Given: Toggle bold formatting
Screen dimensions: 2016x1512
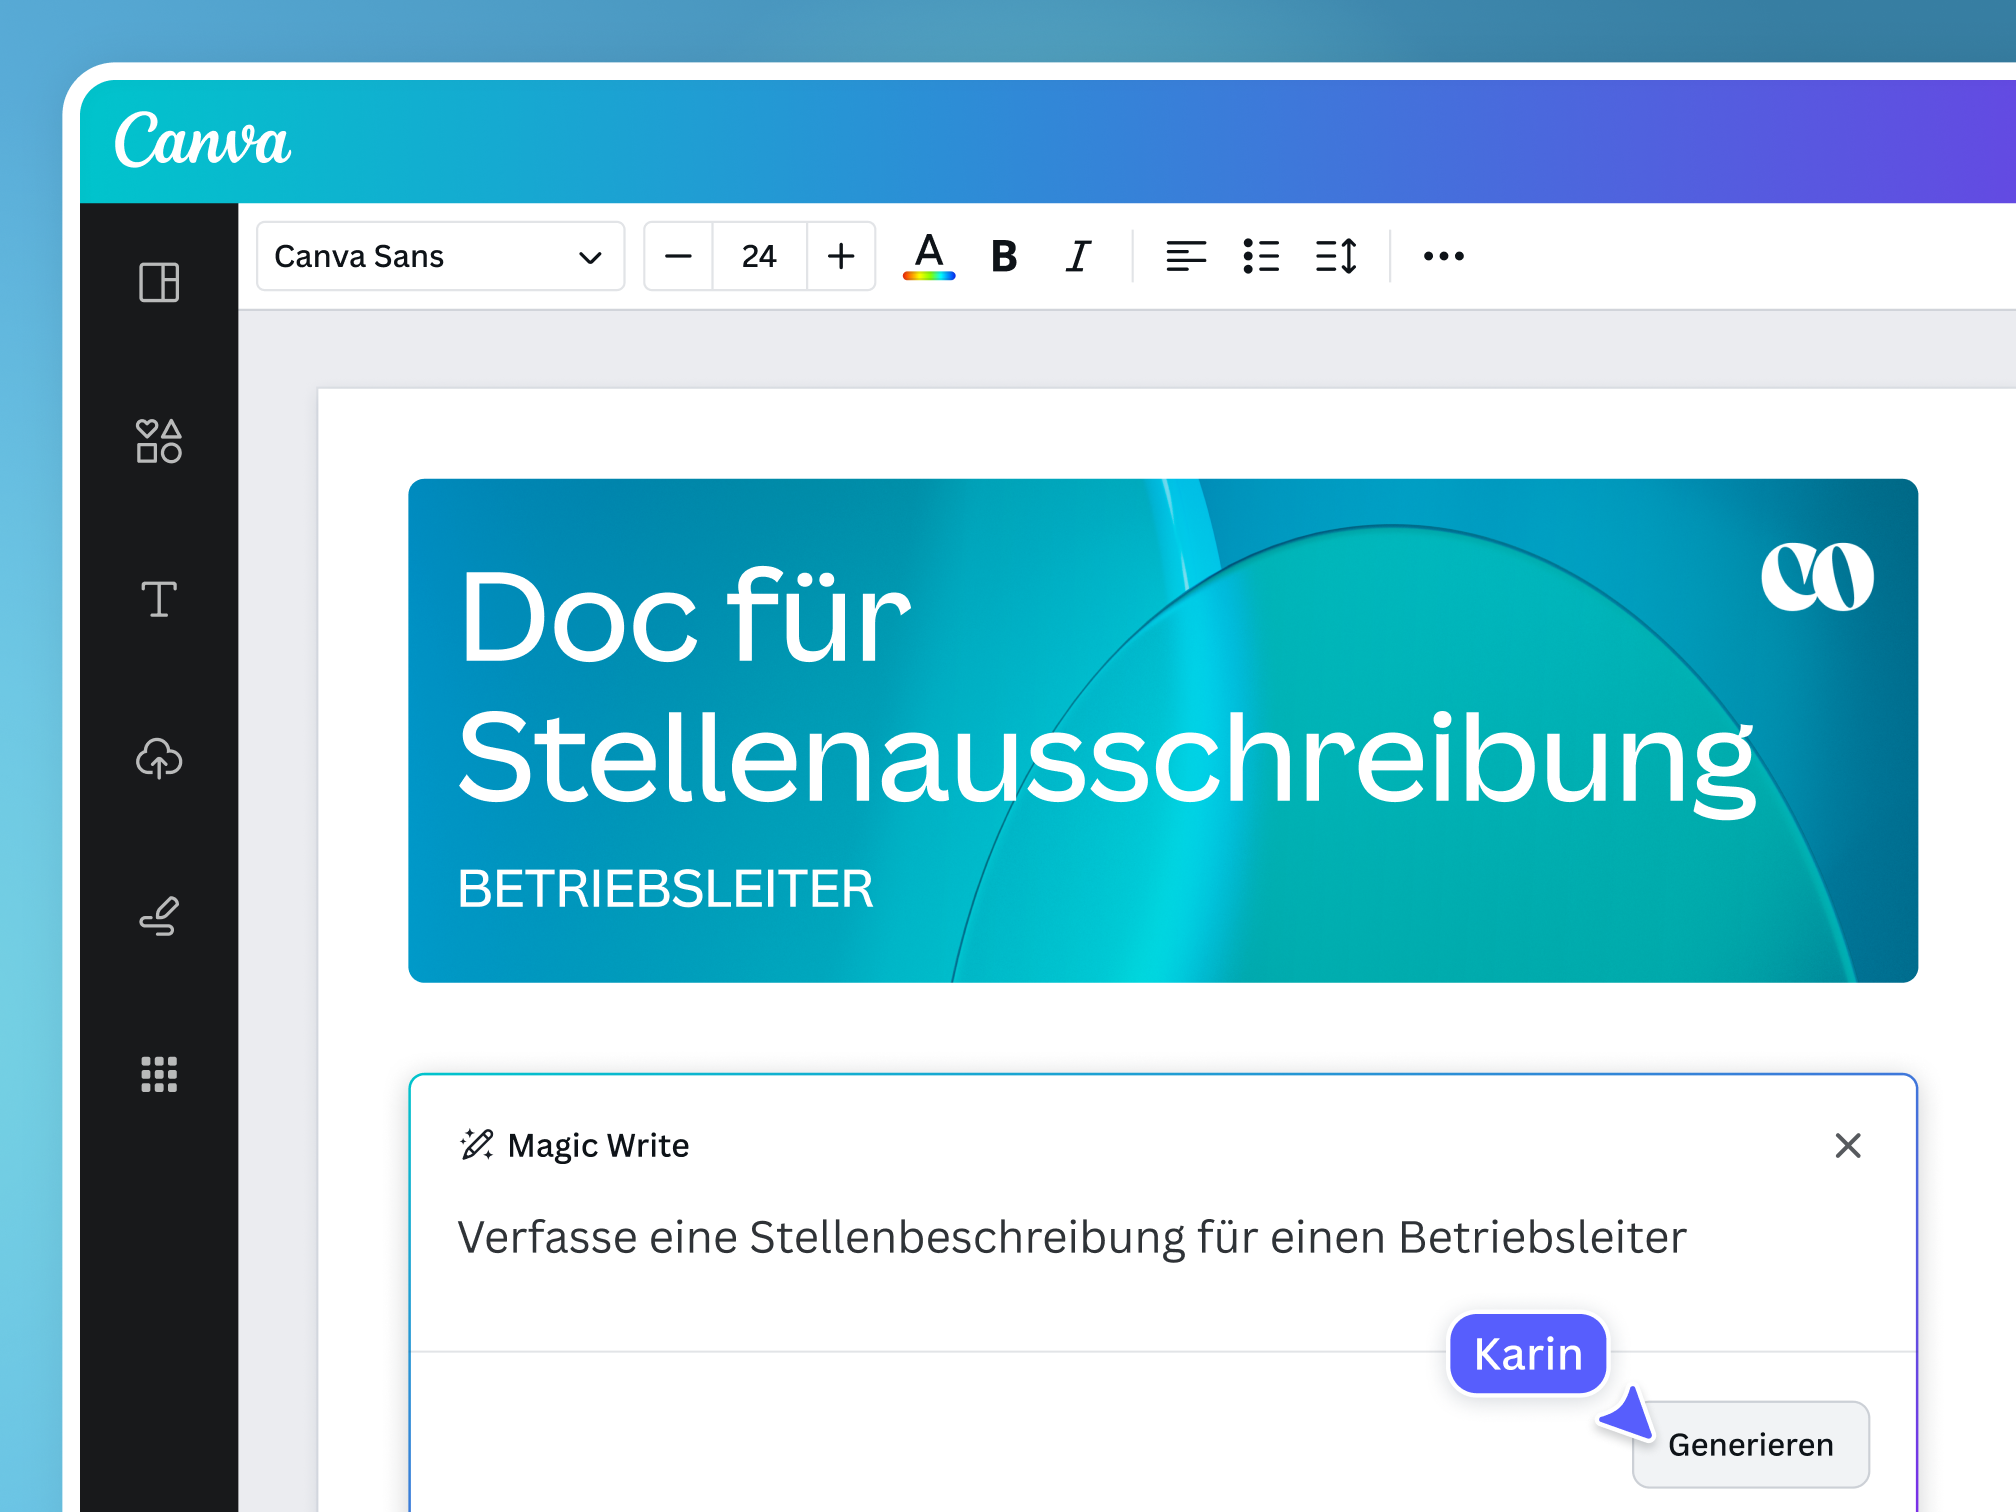Looking at the screenshot, I should 1003,256.
